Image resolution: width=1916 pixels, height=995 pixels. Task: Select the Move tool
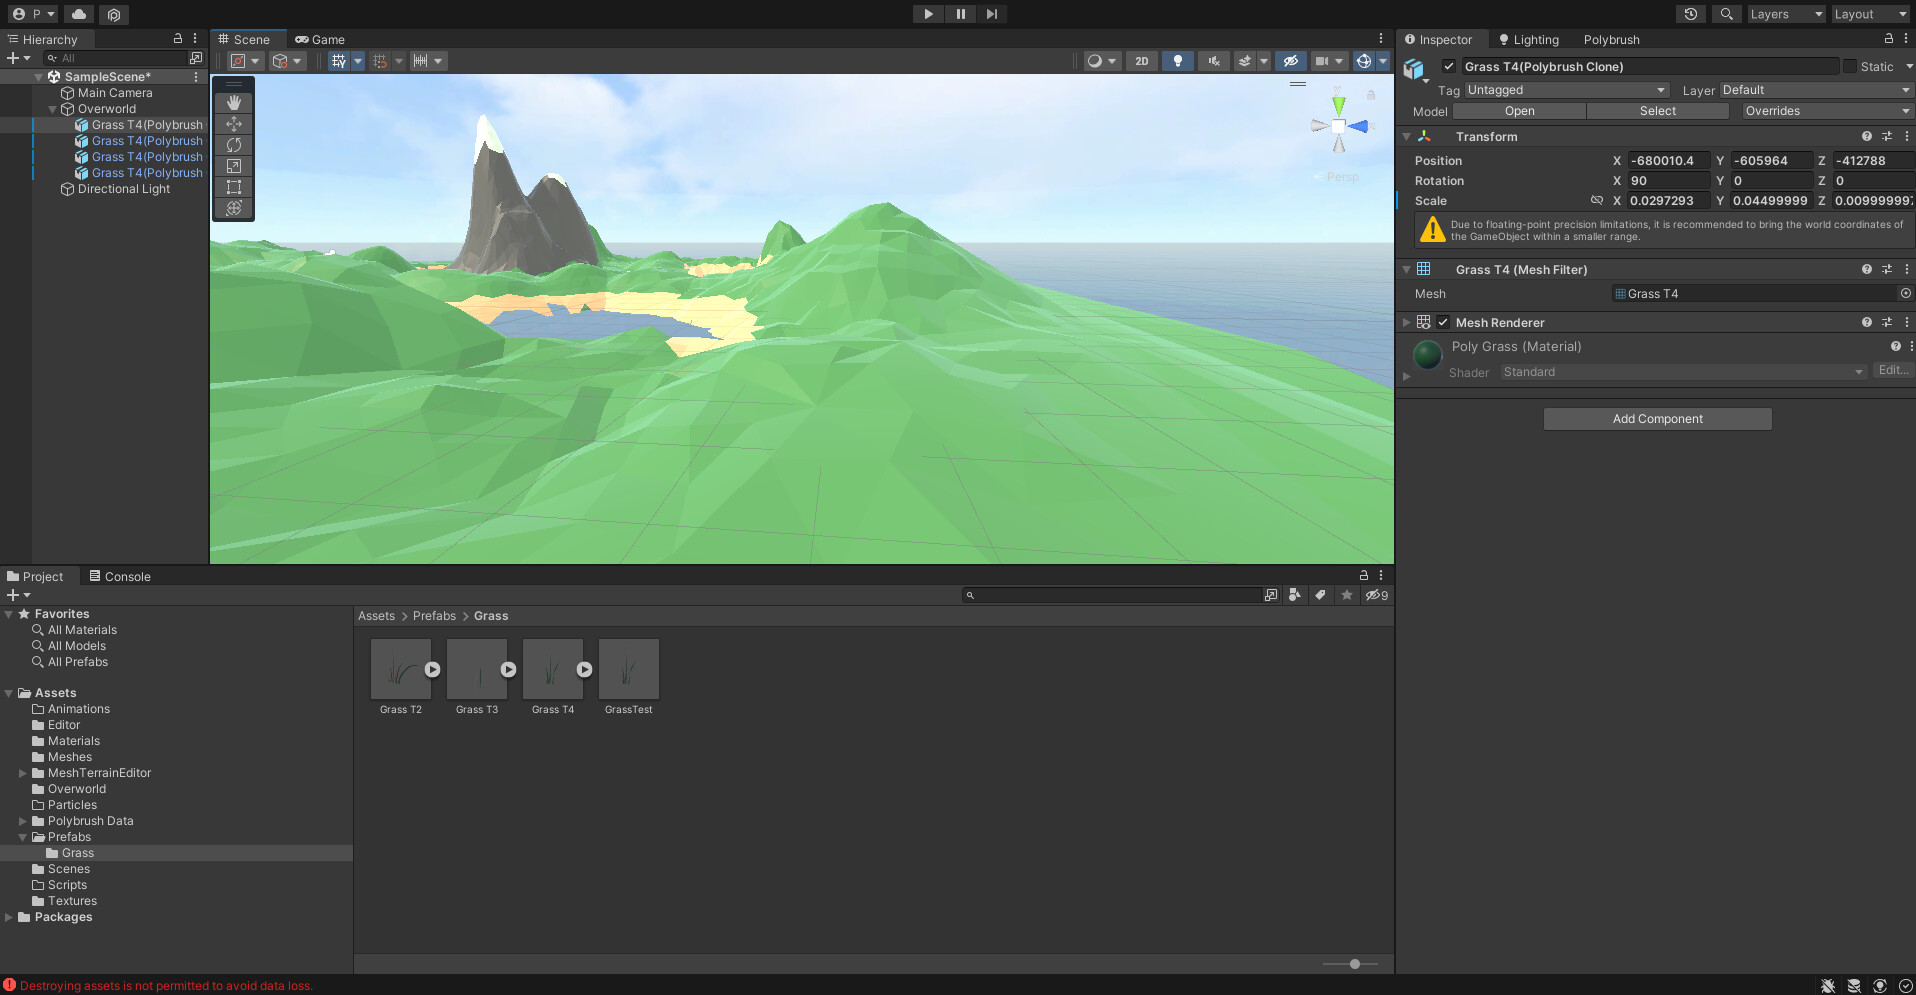pyautogui.click(x=233, y=124)
